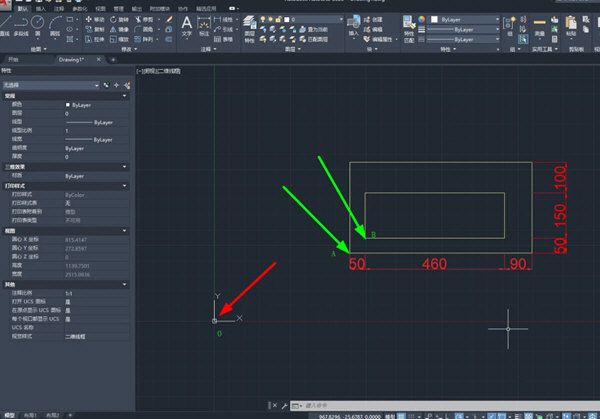This screenshot has height=419, width=600.
Task: Expand the Annotation (注释) panel flyout
Action: pos(208,49)
